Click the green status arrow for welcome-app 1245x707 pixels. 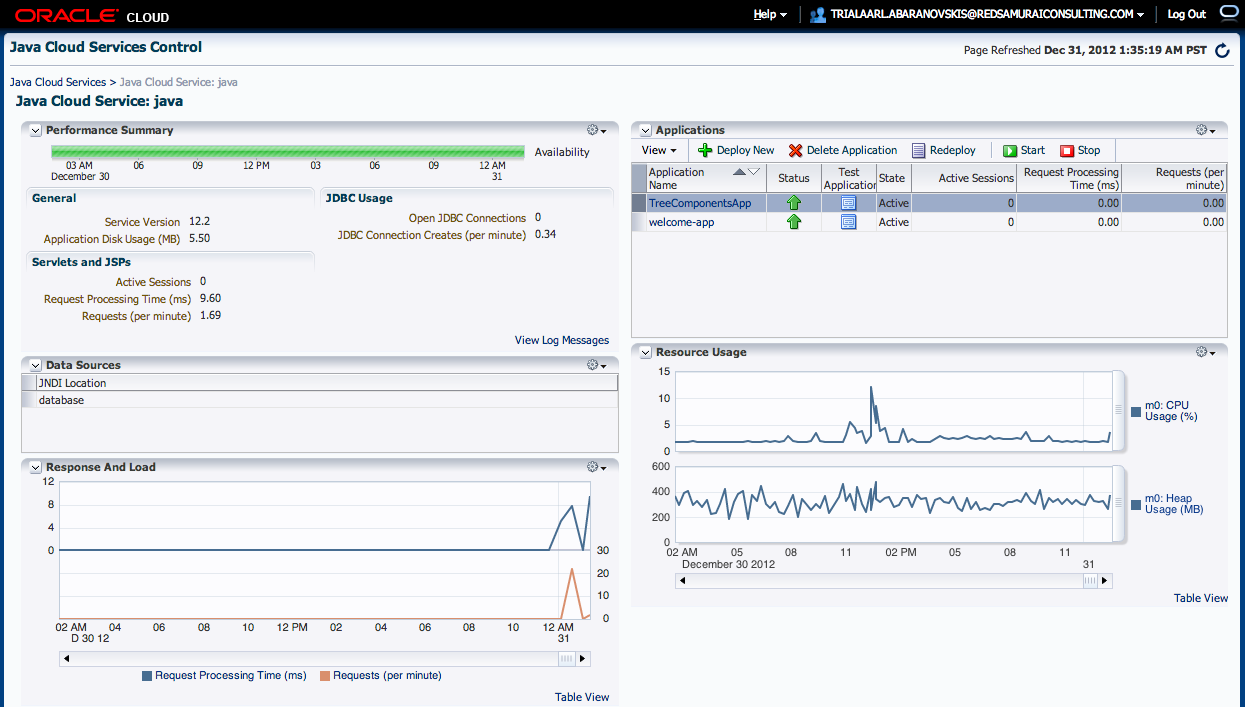point(793,221)
